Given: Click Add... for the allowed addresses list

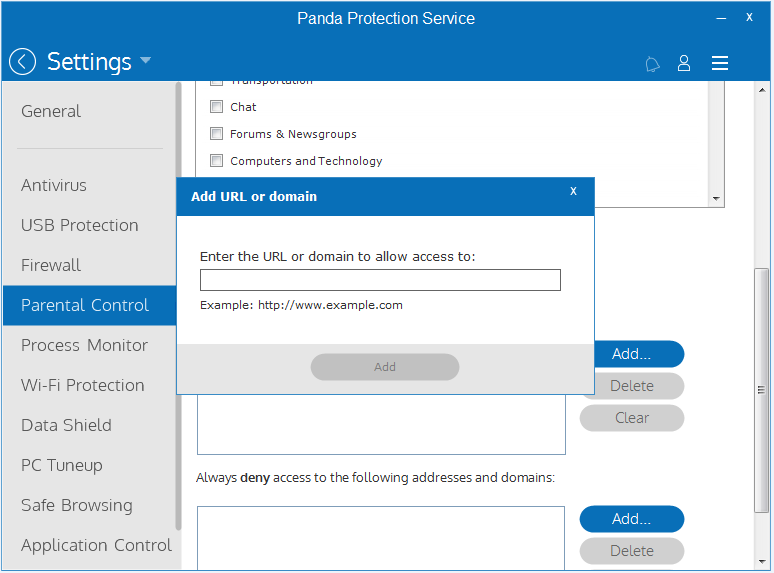Looking at the screenshot, I should (639, 354).
